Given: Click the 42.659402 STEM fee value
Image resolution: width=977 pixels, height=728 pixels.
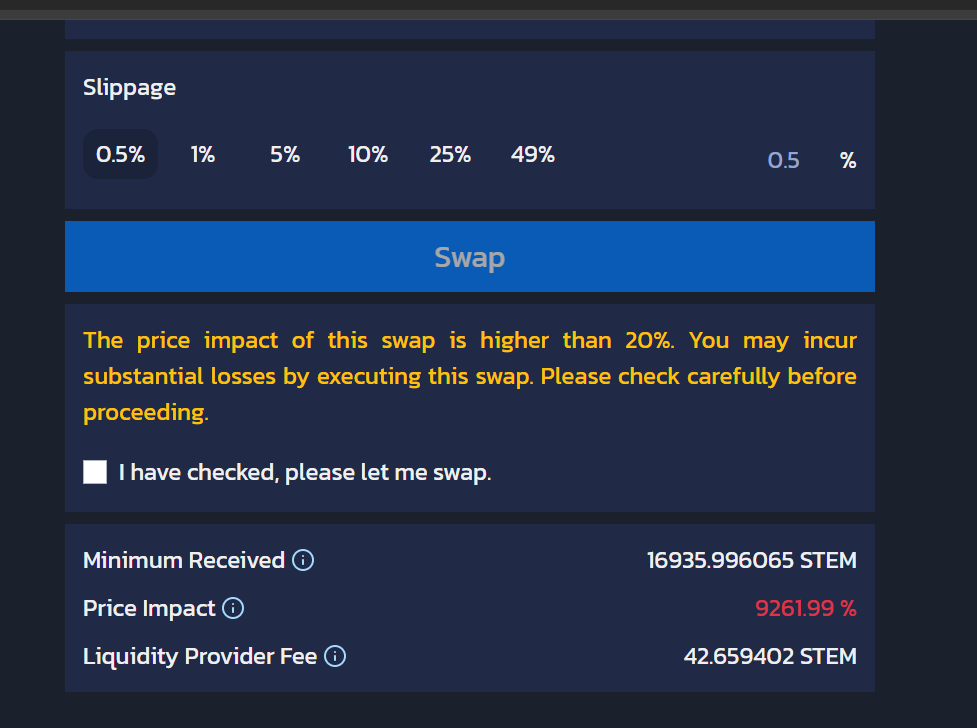Looking at the screenshot, I should [x=770, y=656].
